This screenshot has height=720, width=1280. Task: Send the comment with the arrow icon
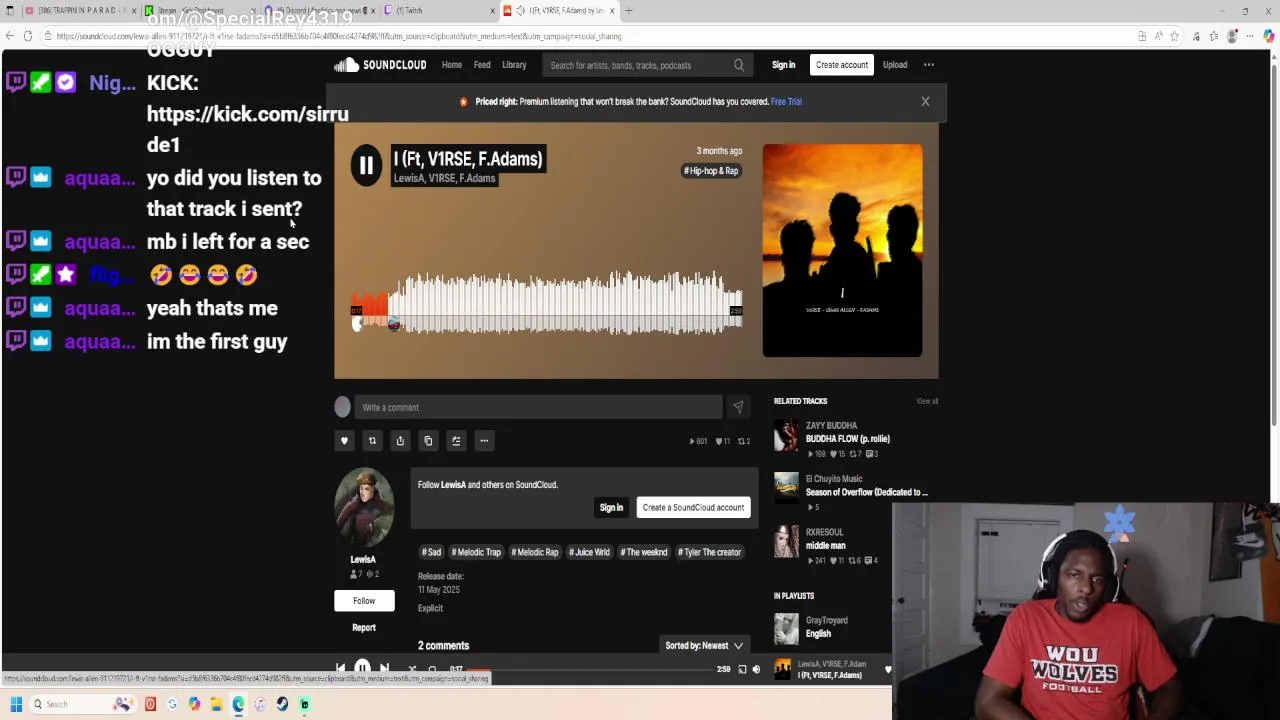click(738, 407)
